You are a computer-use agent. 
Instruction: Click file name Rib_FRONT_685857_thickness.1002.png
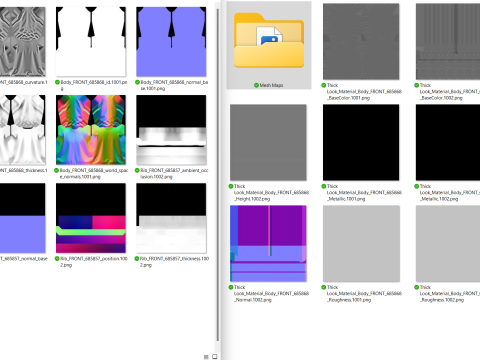(x=174, y=262)
